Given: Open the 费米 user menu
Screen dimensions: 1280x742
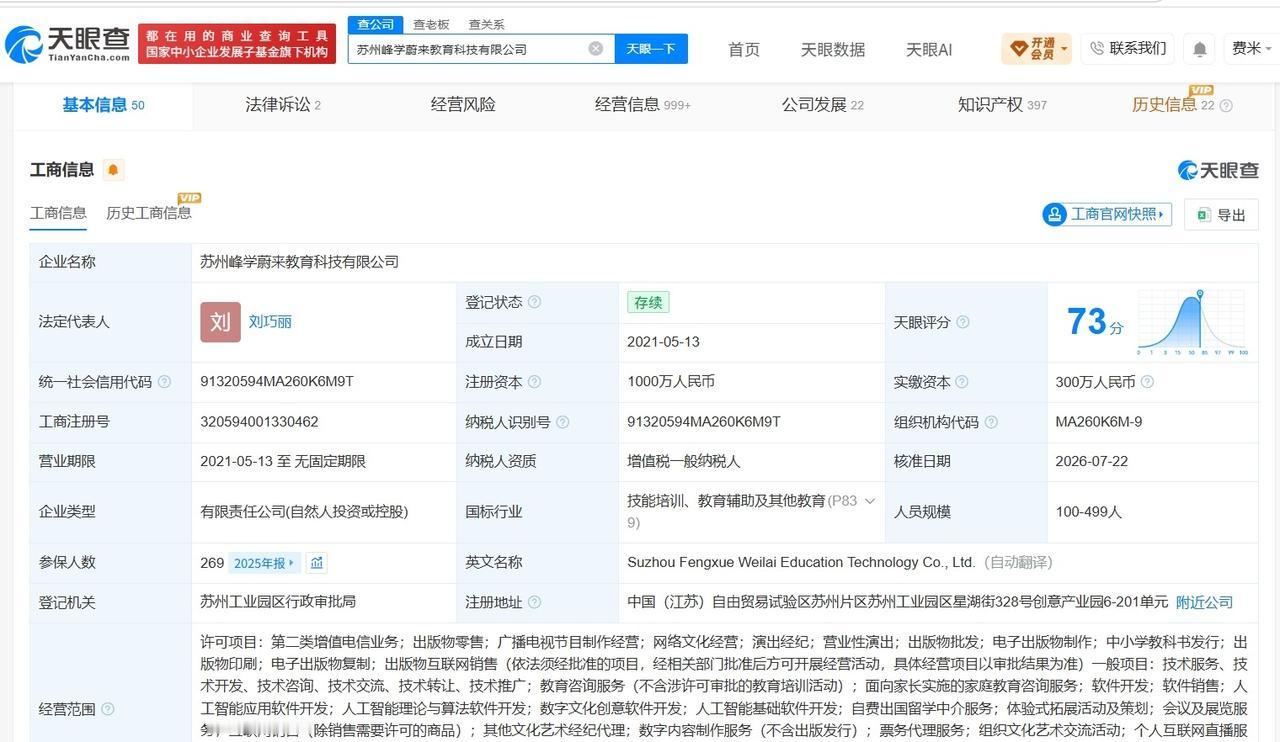Looking at the screenshot, I should 1250,48.
